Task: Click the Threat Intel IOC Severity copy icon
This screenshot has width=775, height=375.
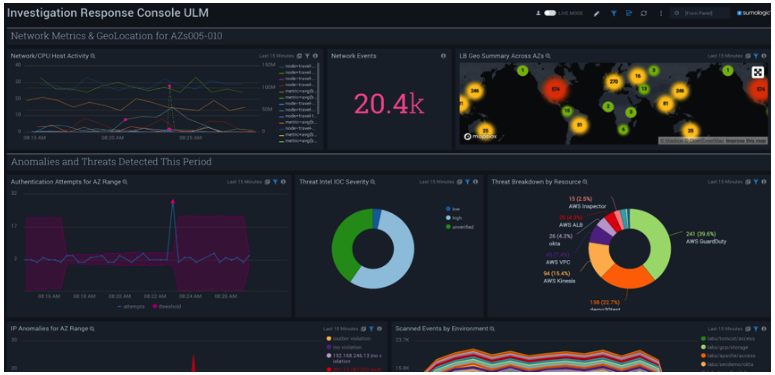Action: click(x=460, y=182)
